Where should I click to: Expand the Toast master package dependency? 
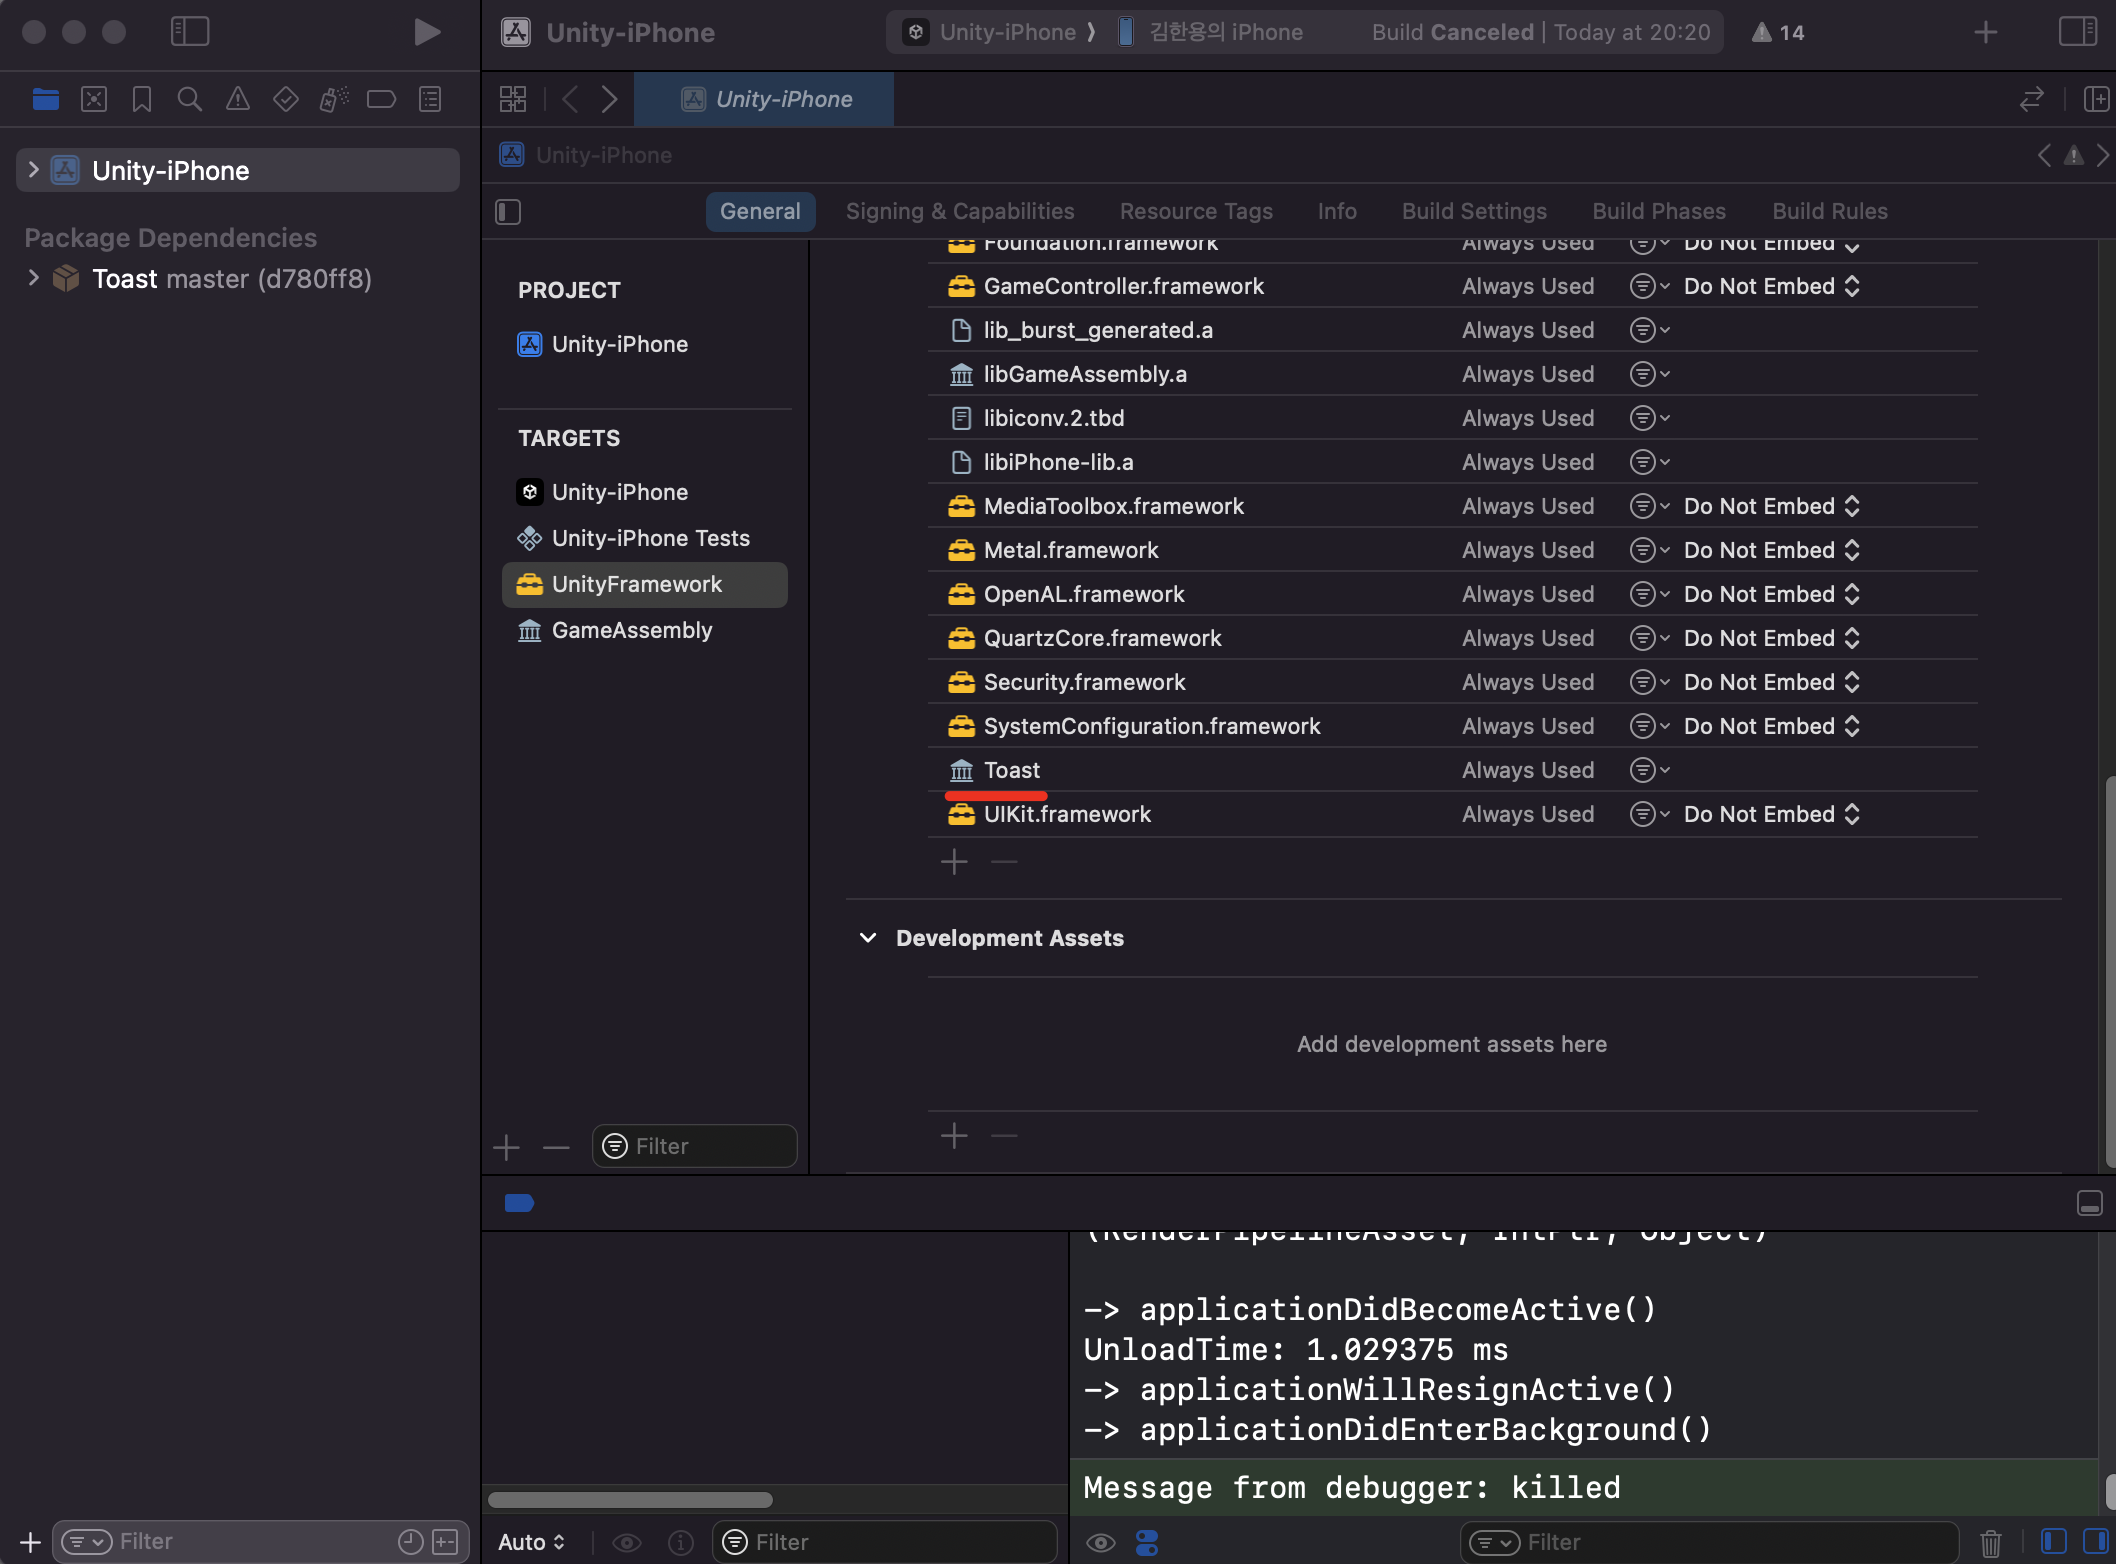34,278
